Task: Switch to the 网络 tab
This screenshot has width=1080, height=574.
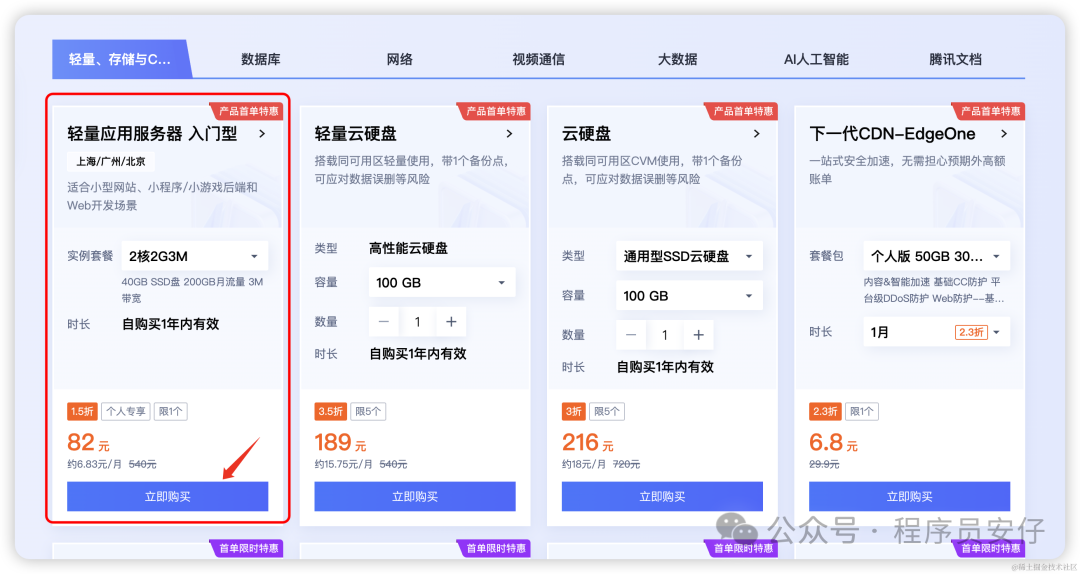Action: coord(399,59)
